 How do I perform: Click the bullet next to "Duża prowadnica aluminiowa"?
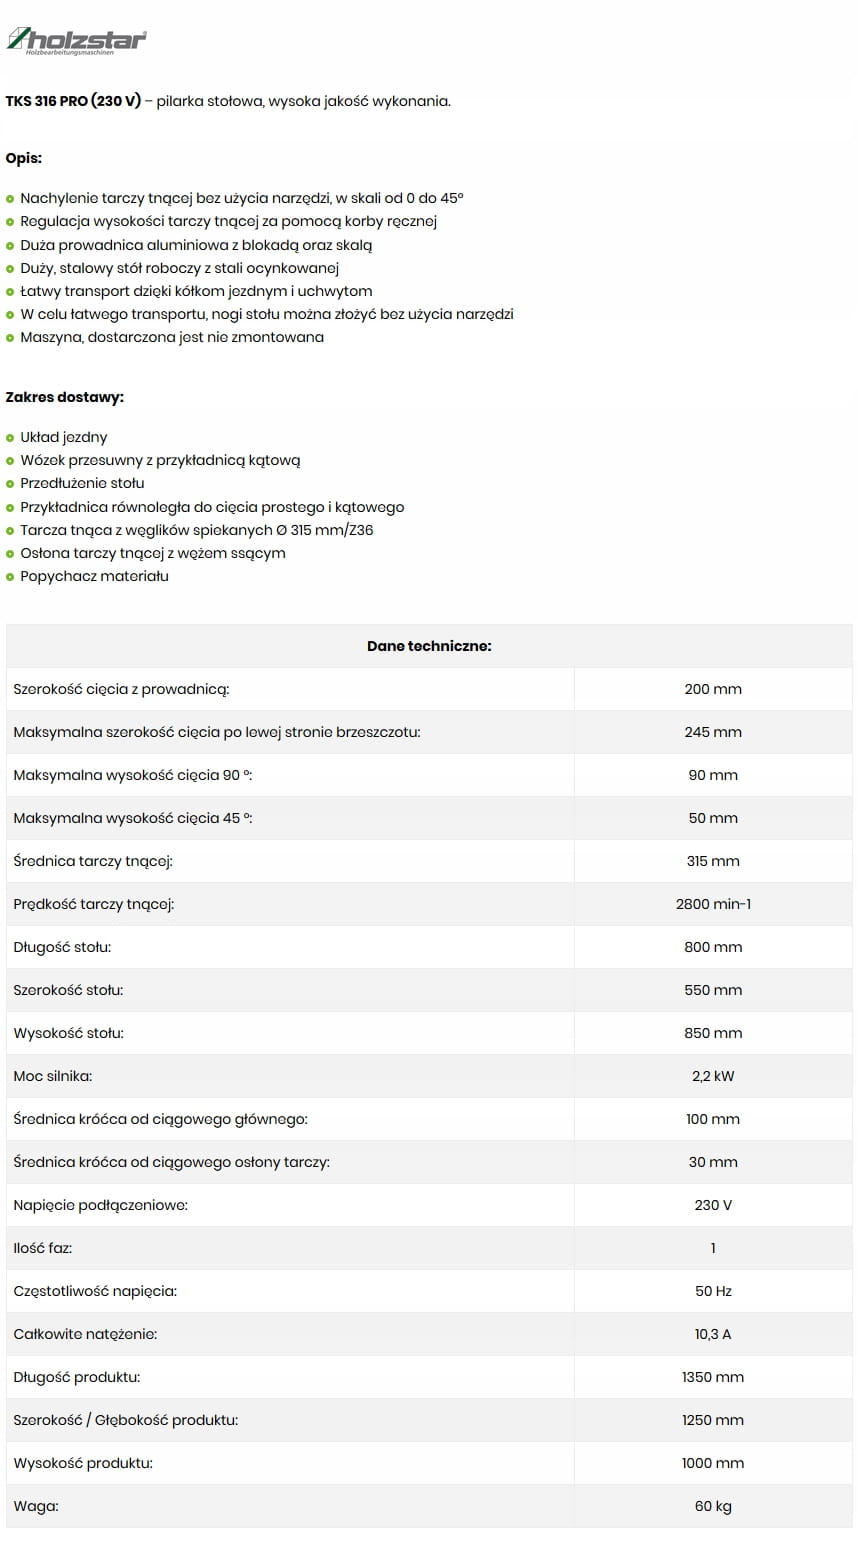(10, 245)
